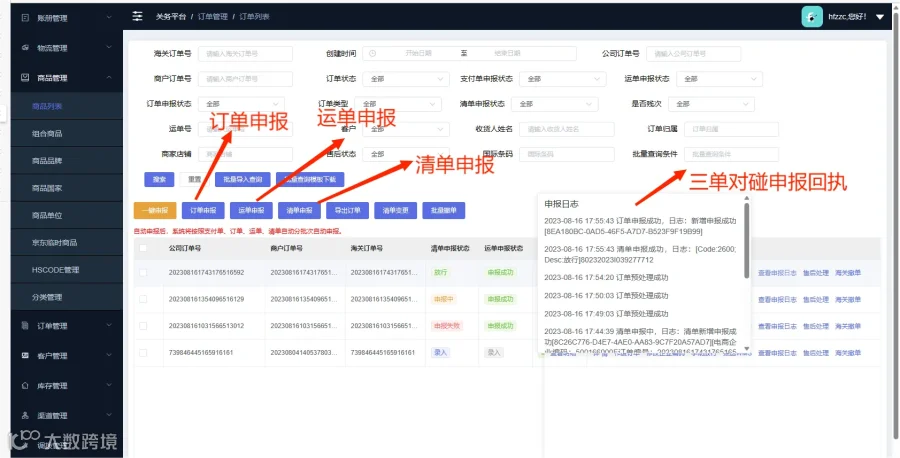Click the orange 一键申报 button

155,211
